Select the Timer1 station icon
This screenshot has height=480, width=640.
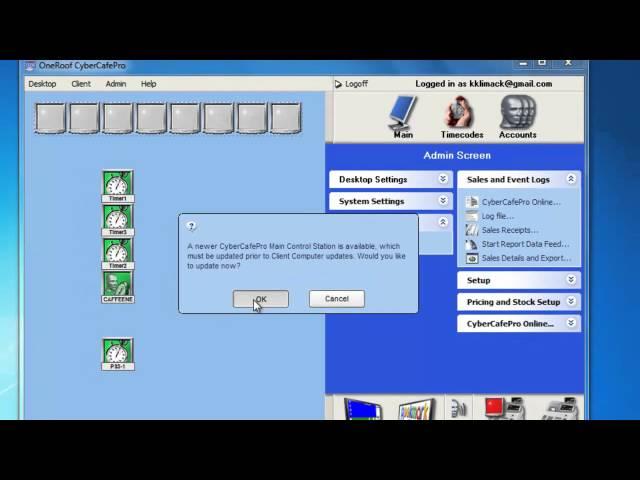(118, 185)
